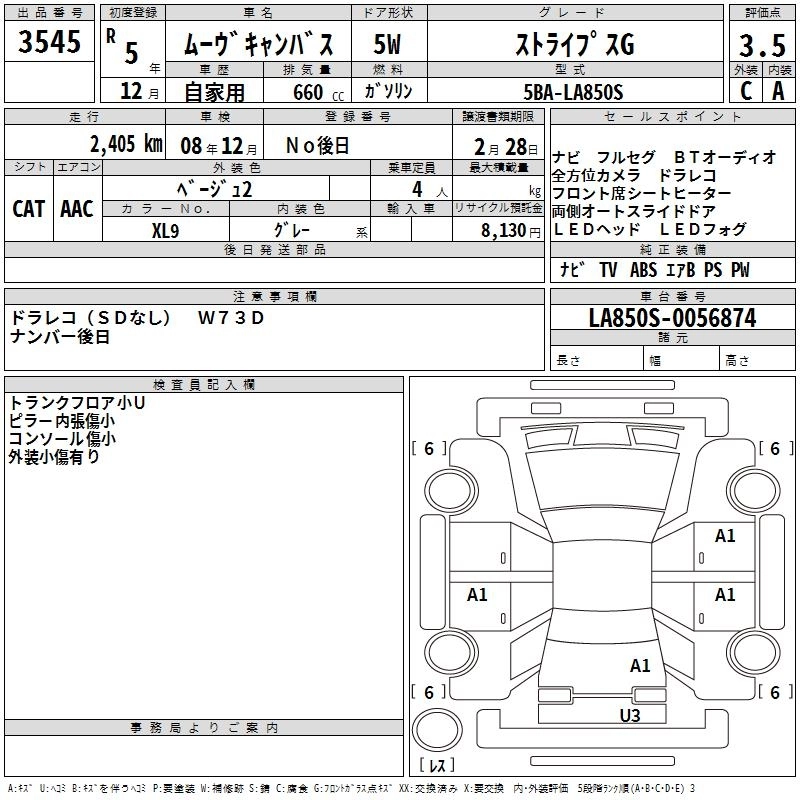
Task: Click the A1 mark on the diagram's left-side door
Action: coord(477,594)
